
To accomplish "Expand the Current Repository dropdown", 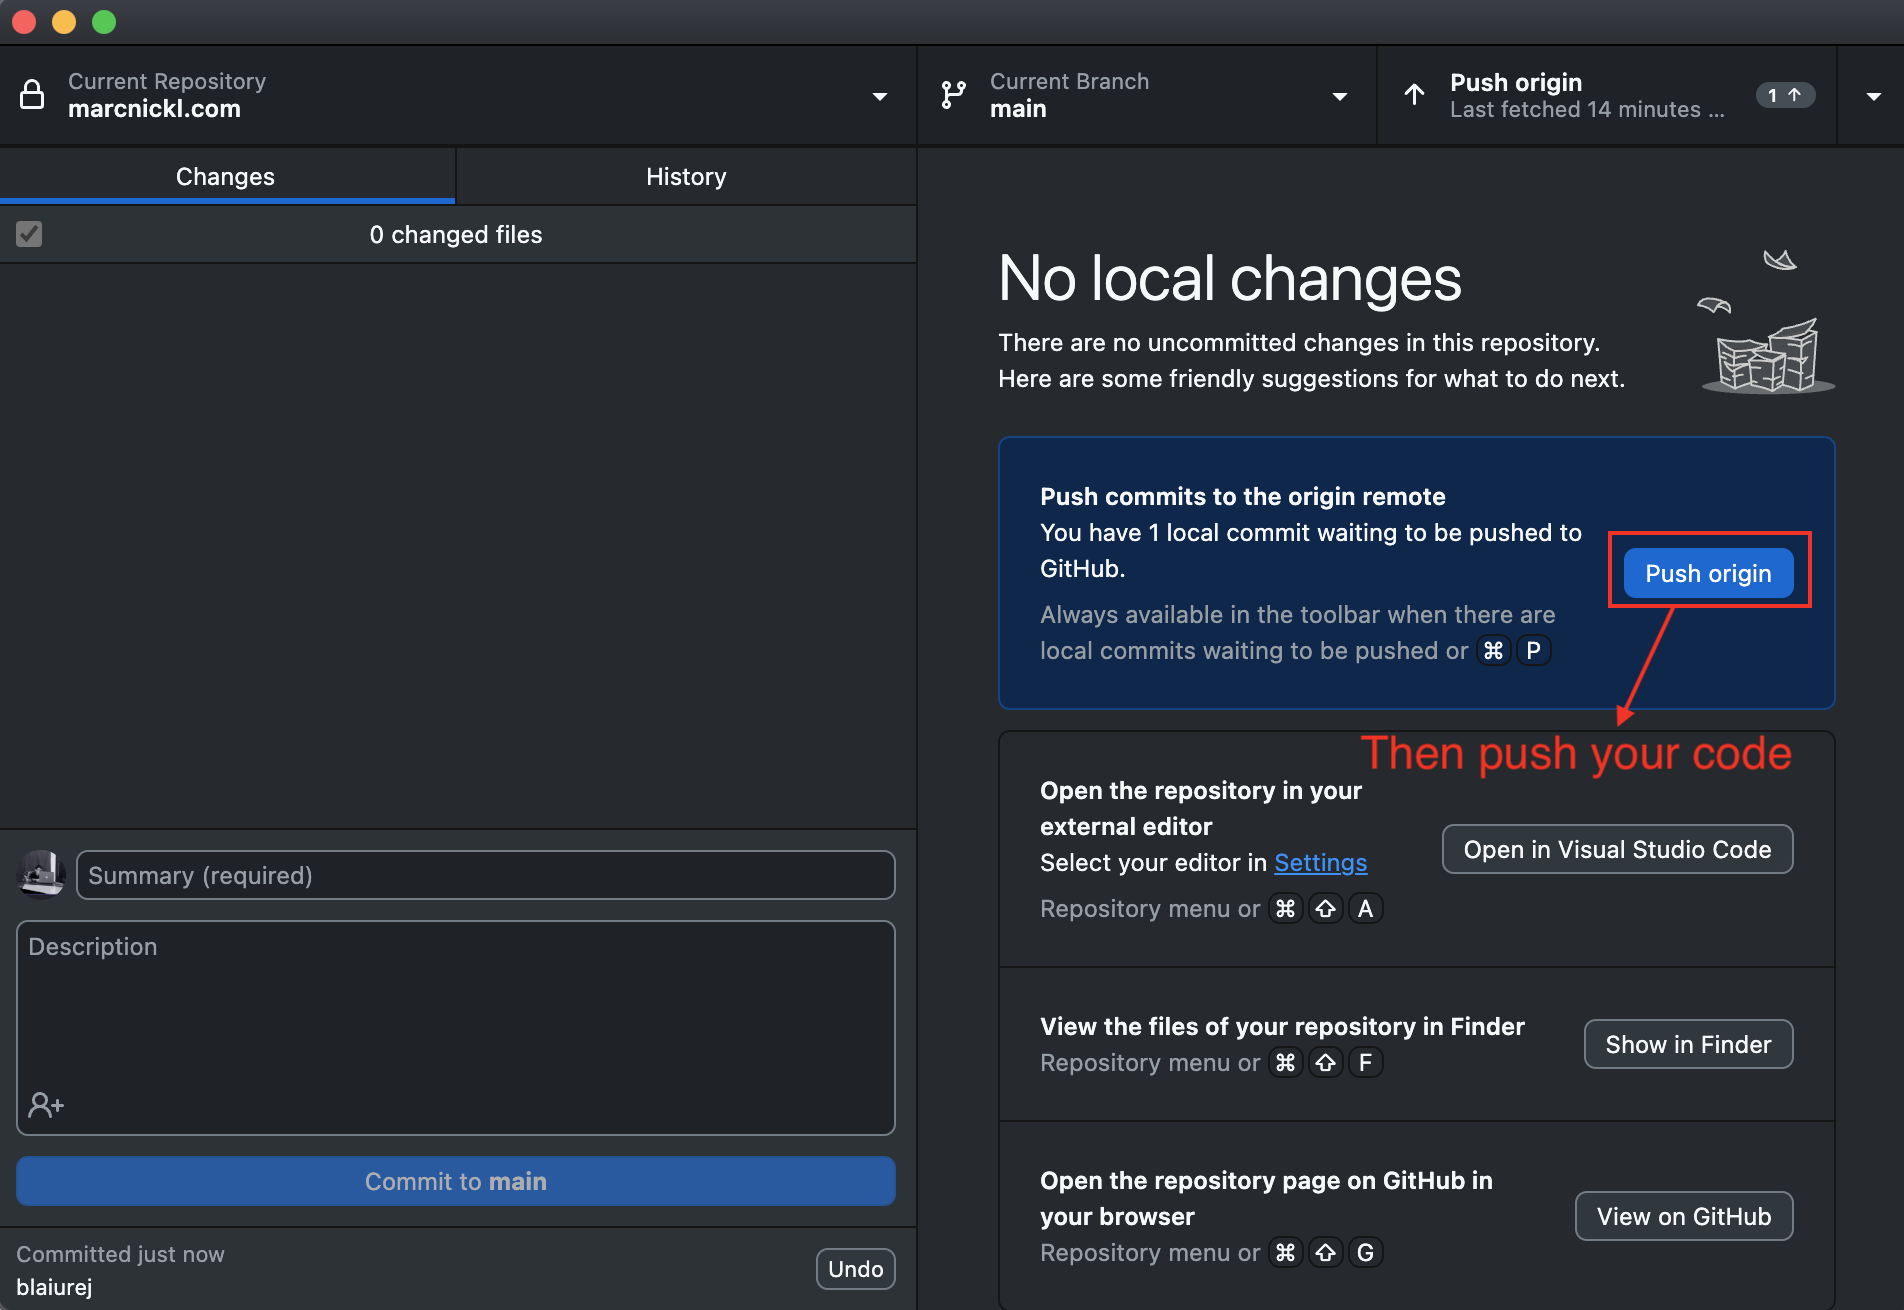I will click(879, 96).
